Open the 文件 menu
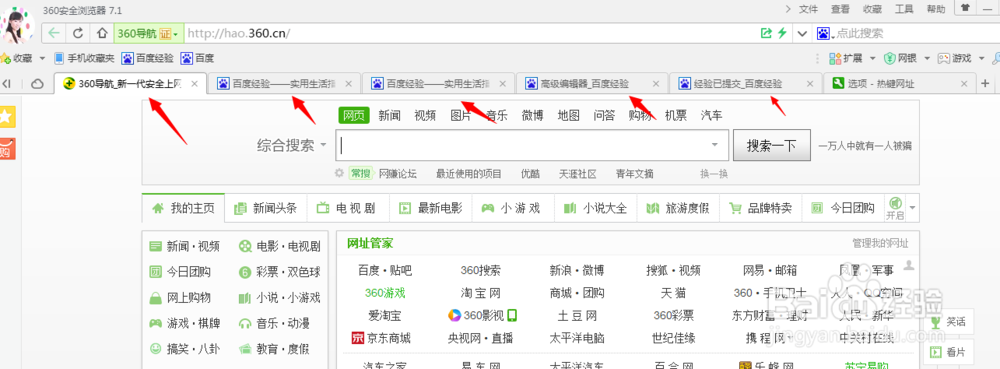The height and width of the screenshot is (369, 1000). tap(808, 9)
